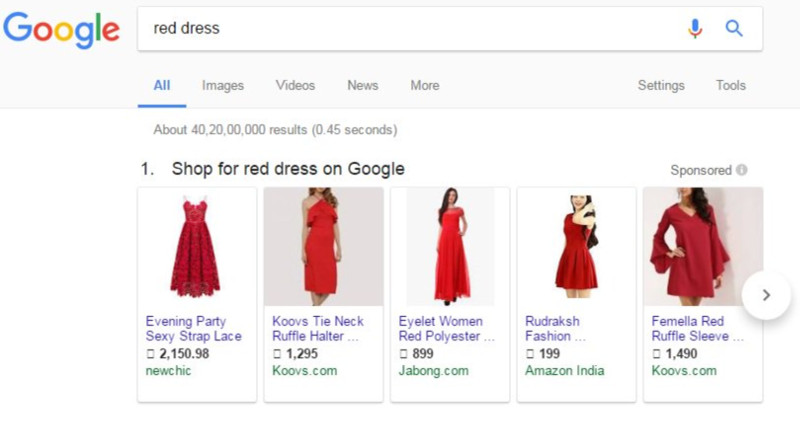
Task: Click the magnifying glass search icon
Action: click(x=734, y=29)
